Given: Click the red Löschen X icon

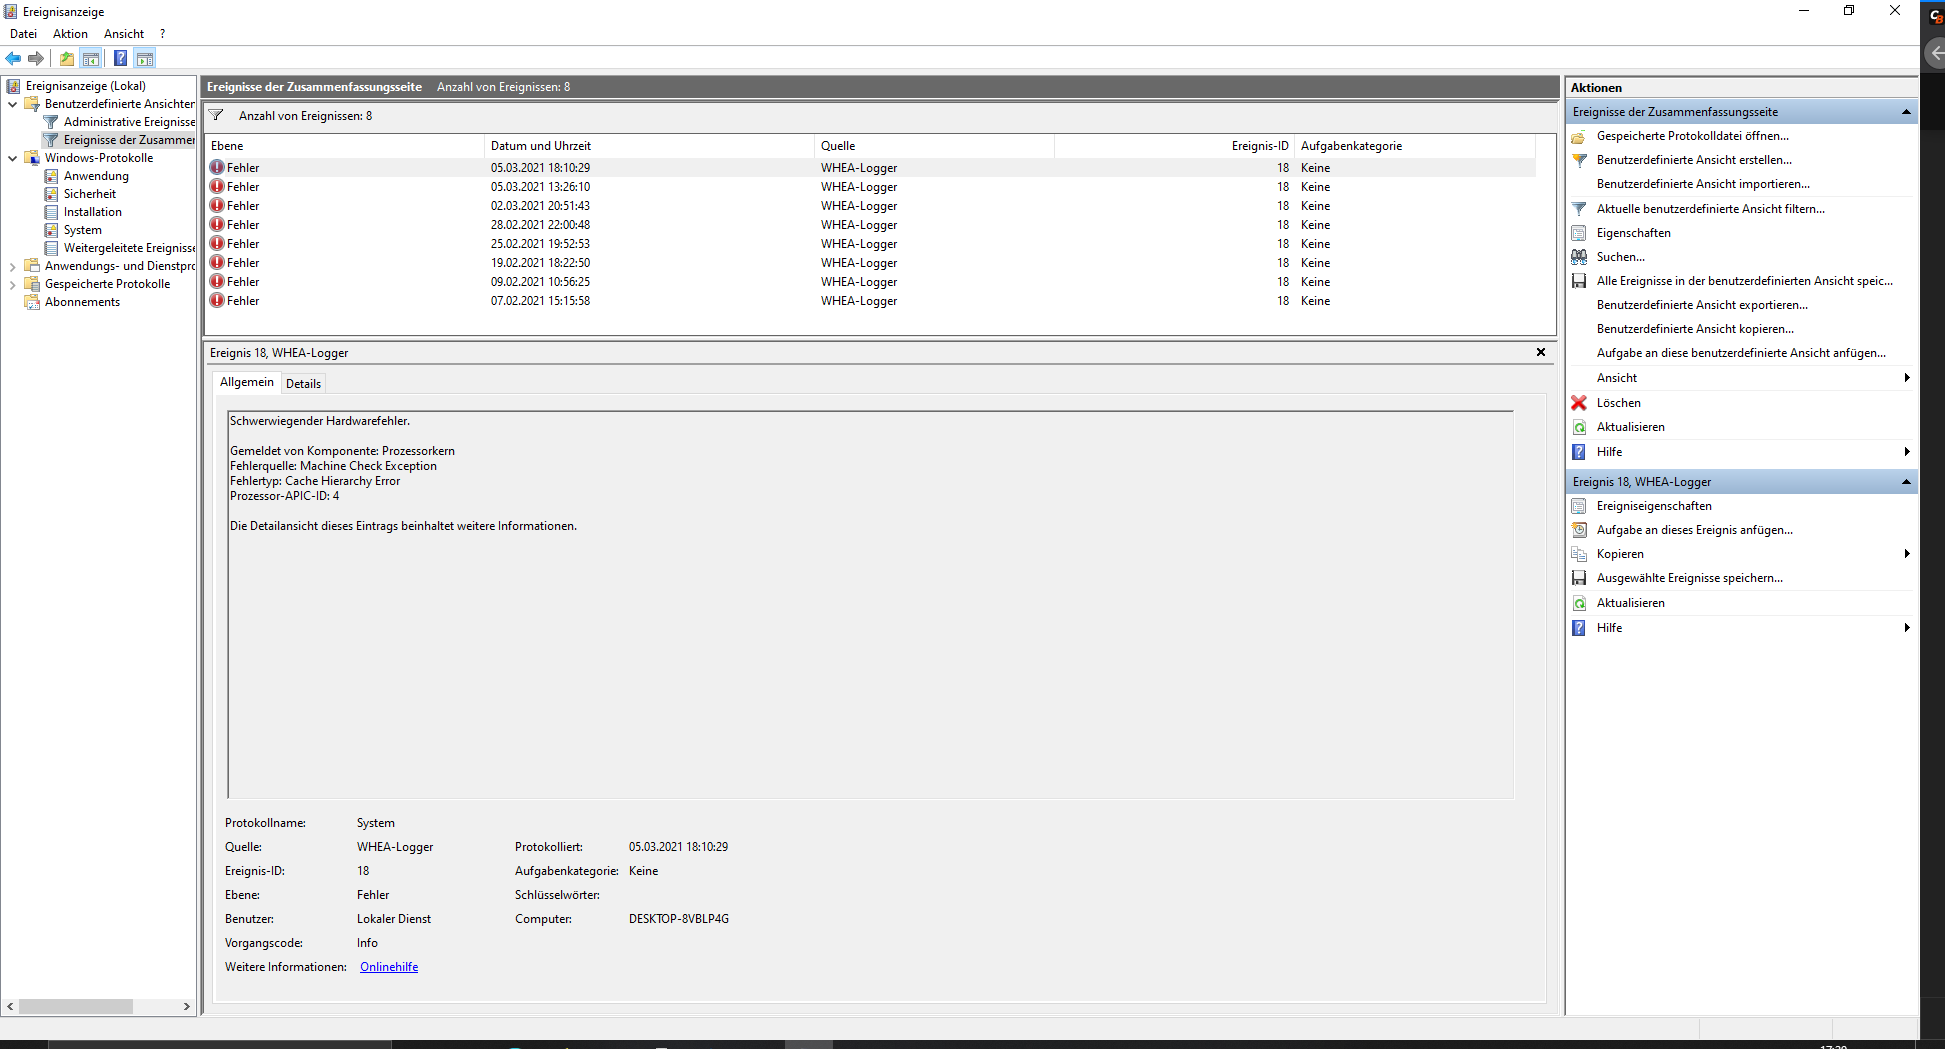Looking at the screenshot, I should (1579, 403).
